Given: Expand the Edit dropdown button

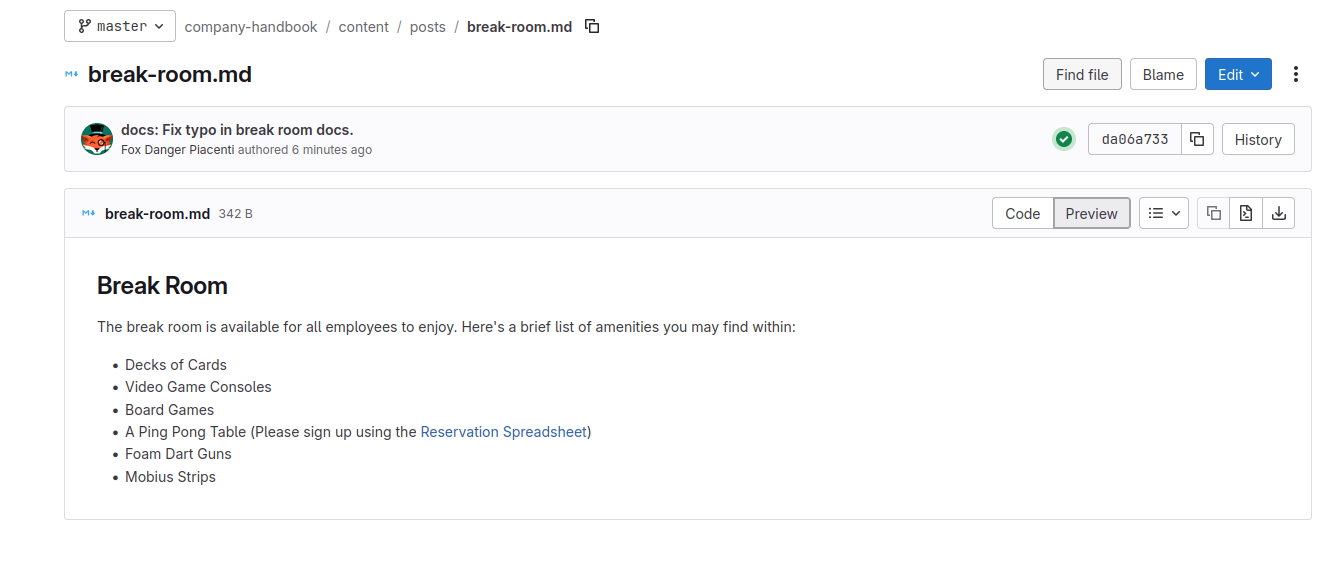Looking at the screenshot, I should click(x=1238, y=74).
